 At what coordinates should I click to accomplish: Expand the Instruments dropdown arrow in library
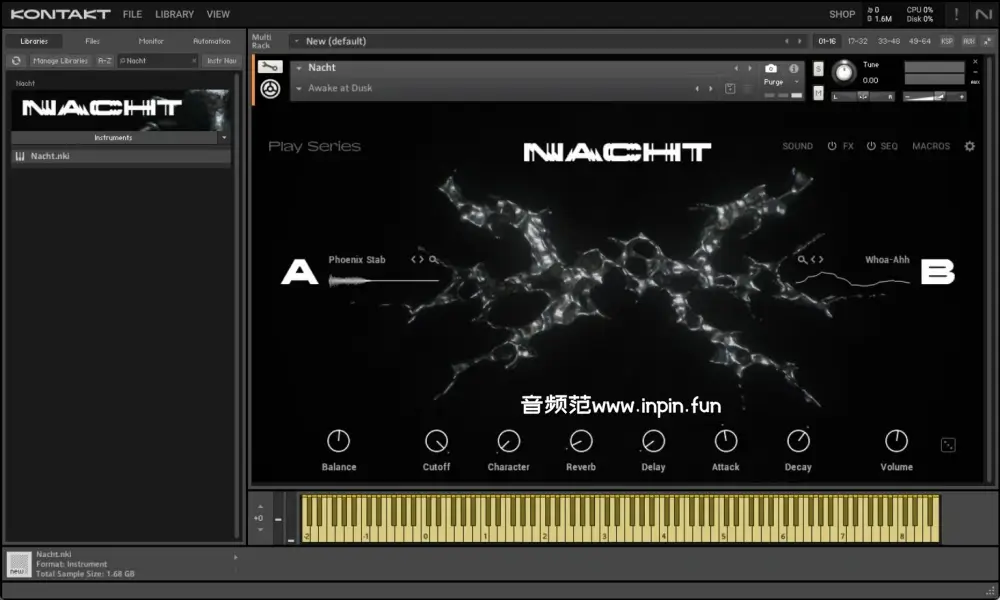click(x=224, y=138)
